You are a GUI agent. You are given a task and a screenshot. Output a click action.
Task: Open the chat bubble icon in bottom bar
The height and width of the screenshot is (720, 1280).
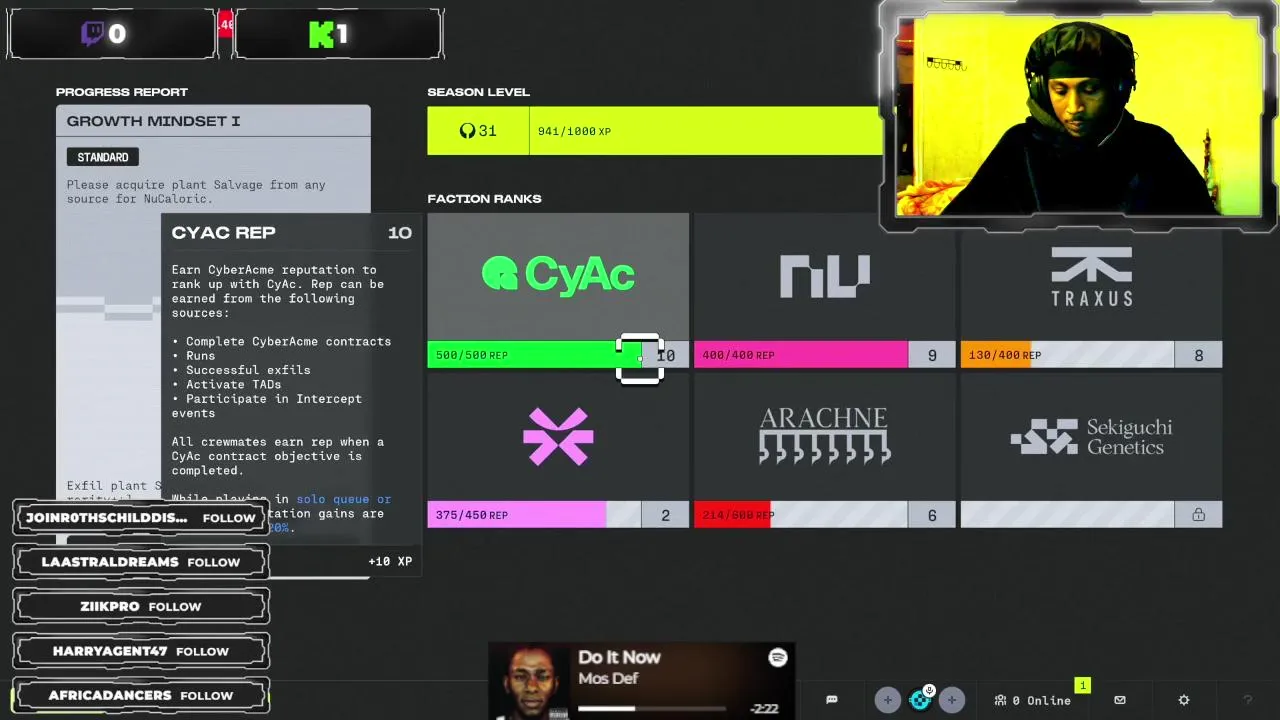tap(831, 700)
